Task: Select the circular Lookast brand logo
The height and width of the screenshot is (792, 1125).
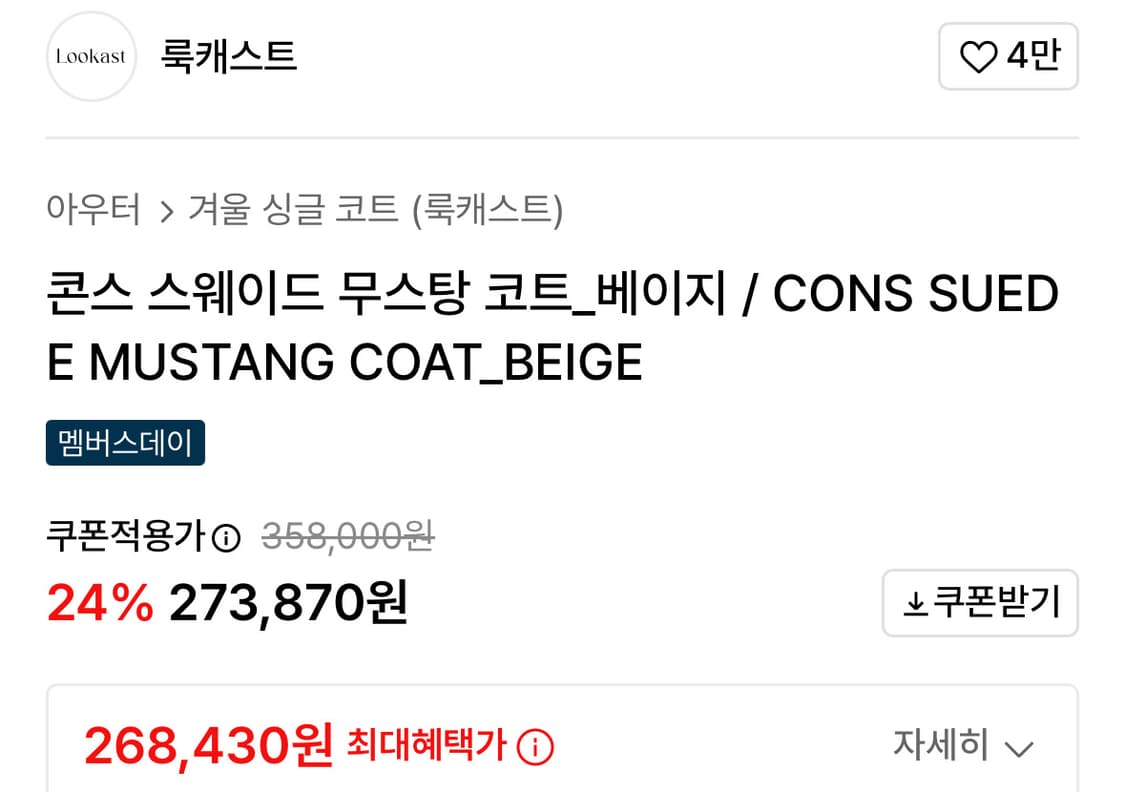Action: [91, 56]
